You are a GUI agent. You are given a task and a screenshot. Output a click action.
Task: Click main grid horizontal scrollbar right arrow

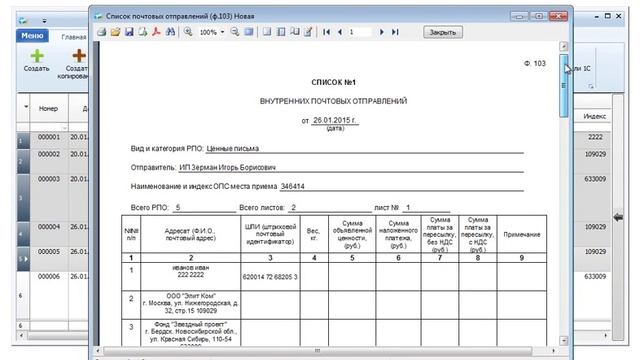click(x=605, y=335)
